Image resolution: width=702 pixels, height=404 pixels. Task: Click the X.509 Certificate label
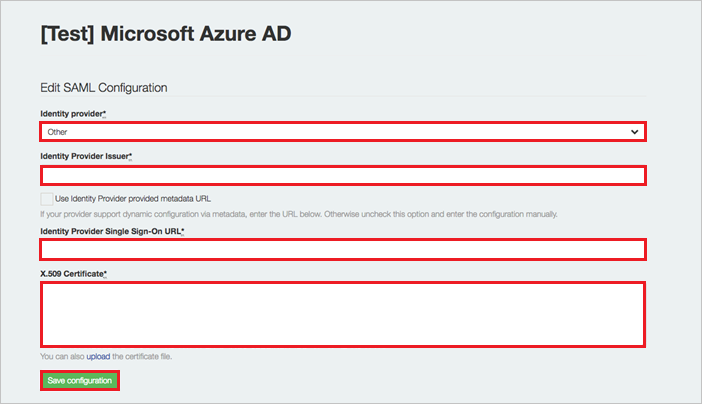[x=73, y=274]
